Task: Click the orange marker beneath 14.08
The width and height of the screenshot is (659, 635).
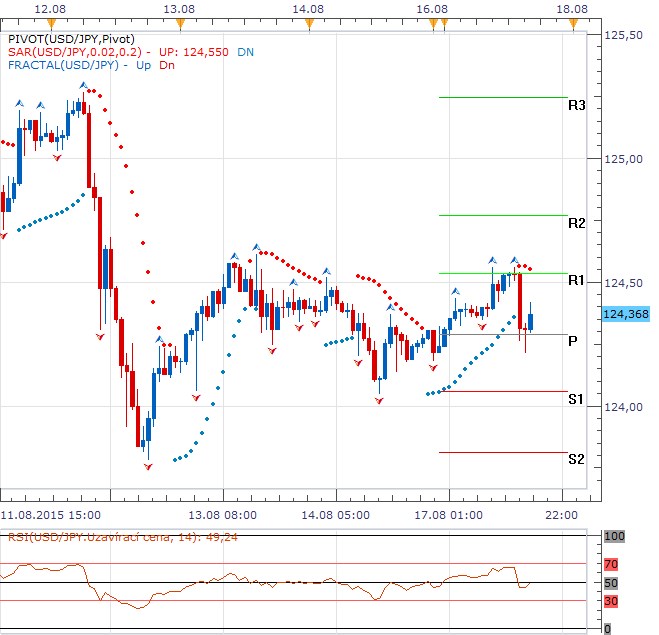Action: [x=308, y=23]
